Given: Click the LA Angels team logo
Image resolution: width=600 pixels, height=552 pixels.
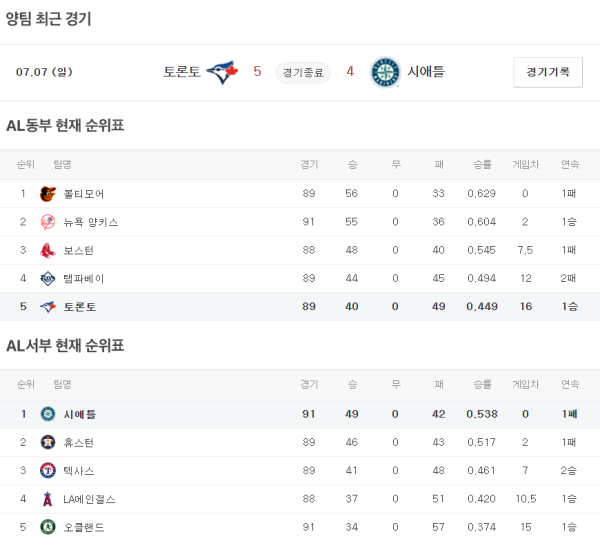Looking at the screenshot, I should point(47,498).
